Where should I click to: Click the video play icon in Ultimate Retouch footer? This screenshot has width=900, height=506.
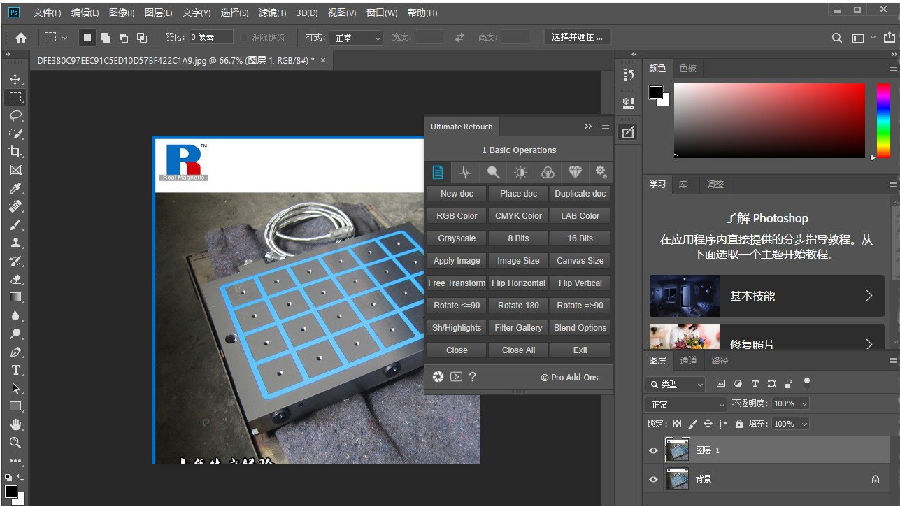tap(456, 376)
